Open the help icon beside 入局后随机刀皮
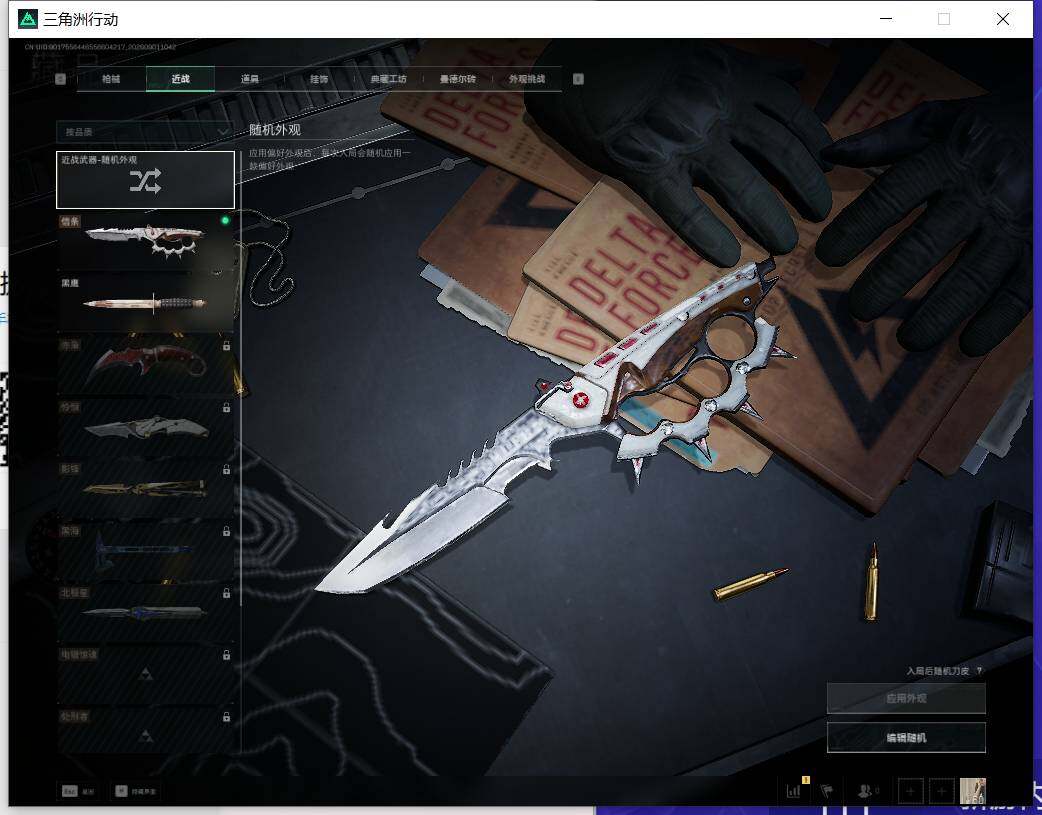The image size is (1042, 815). click(x=980, y=671)
